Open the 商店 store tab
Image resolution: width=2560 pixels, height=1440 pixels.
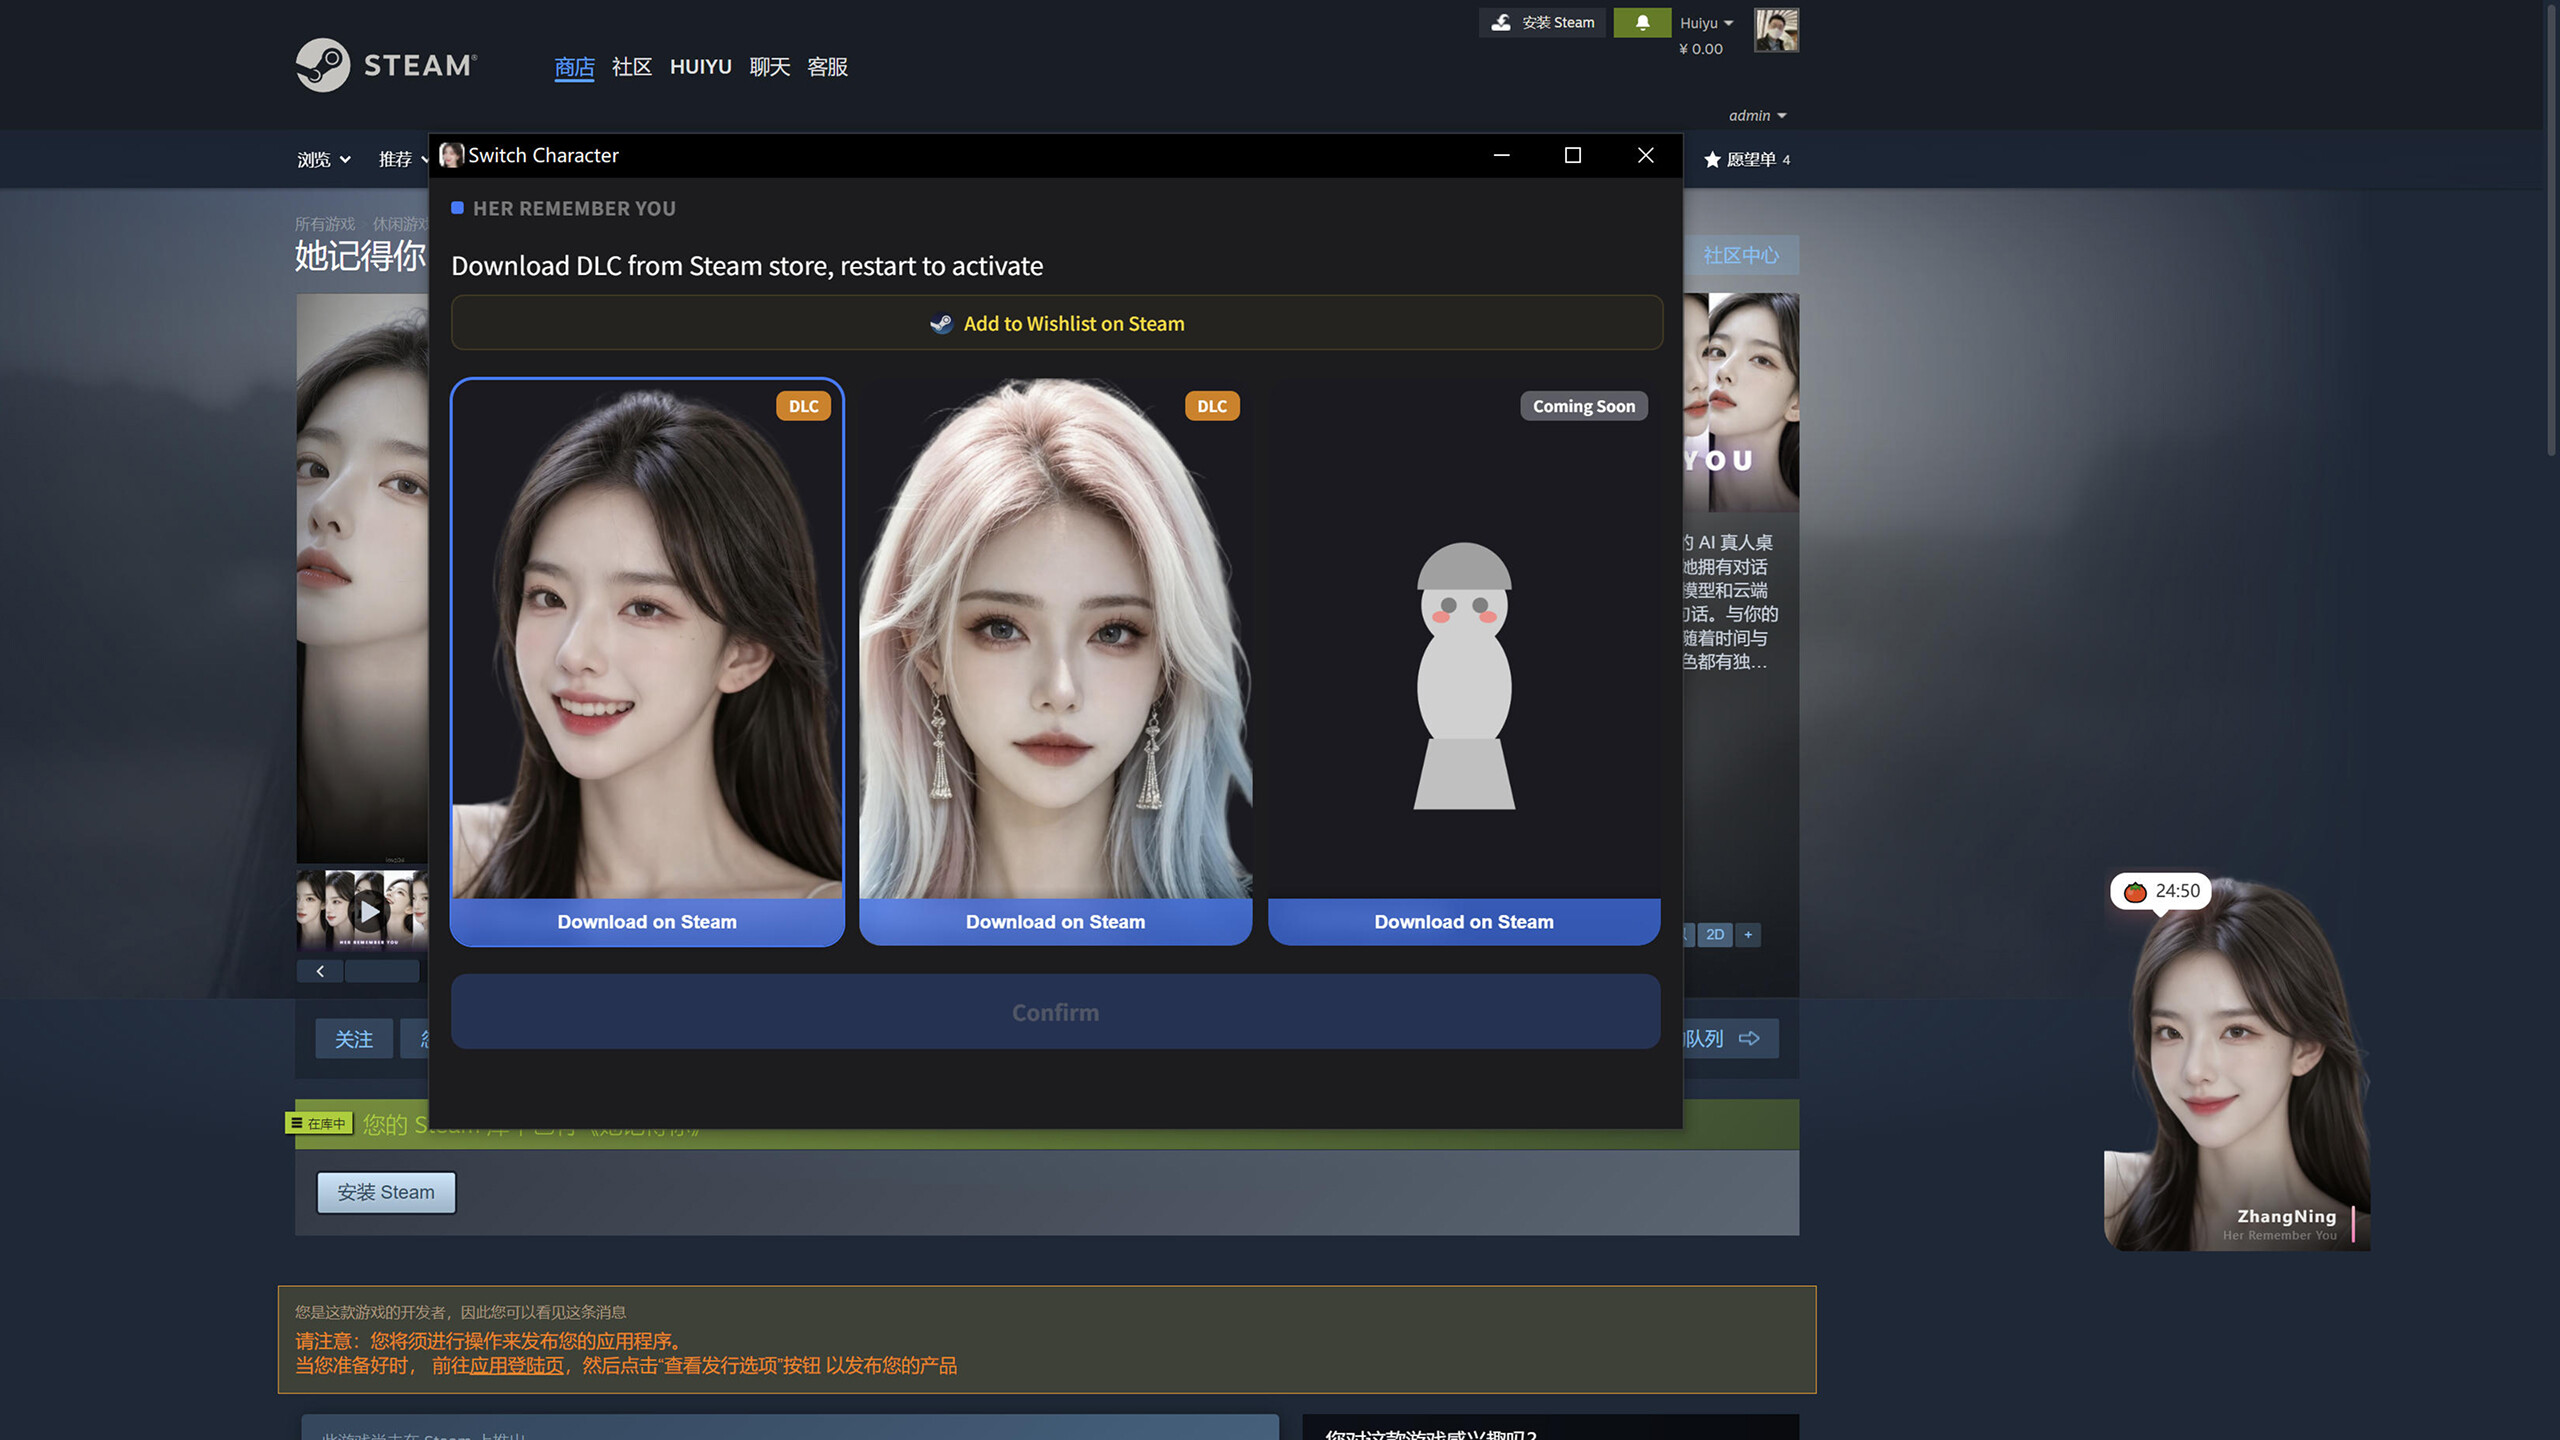574,67
